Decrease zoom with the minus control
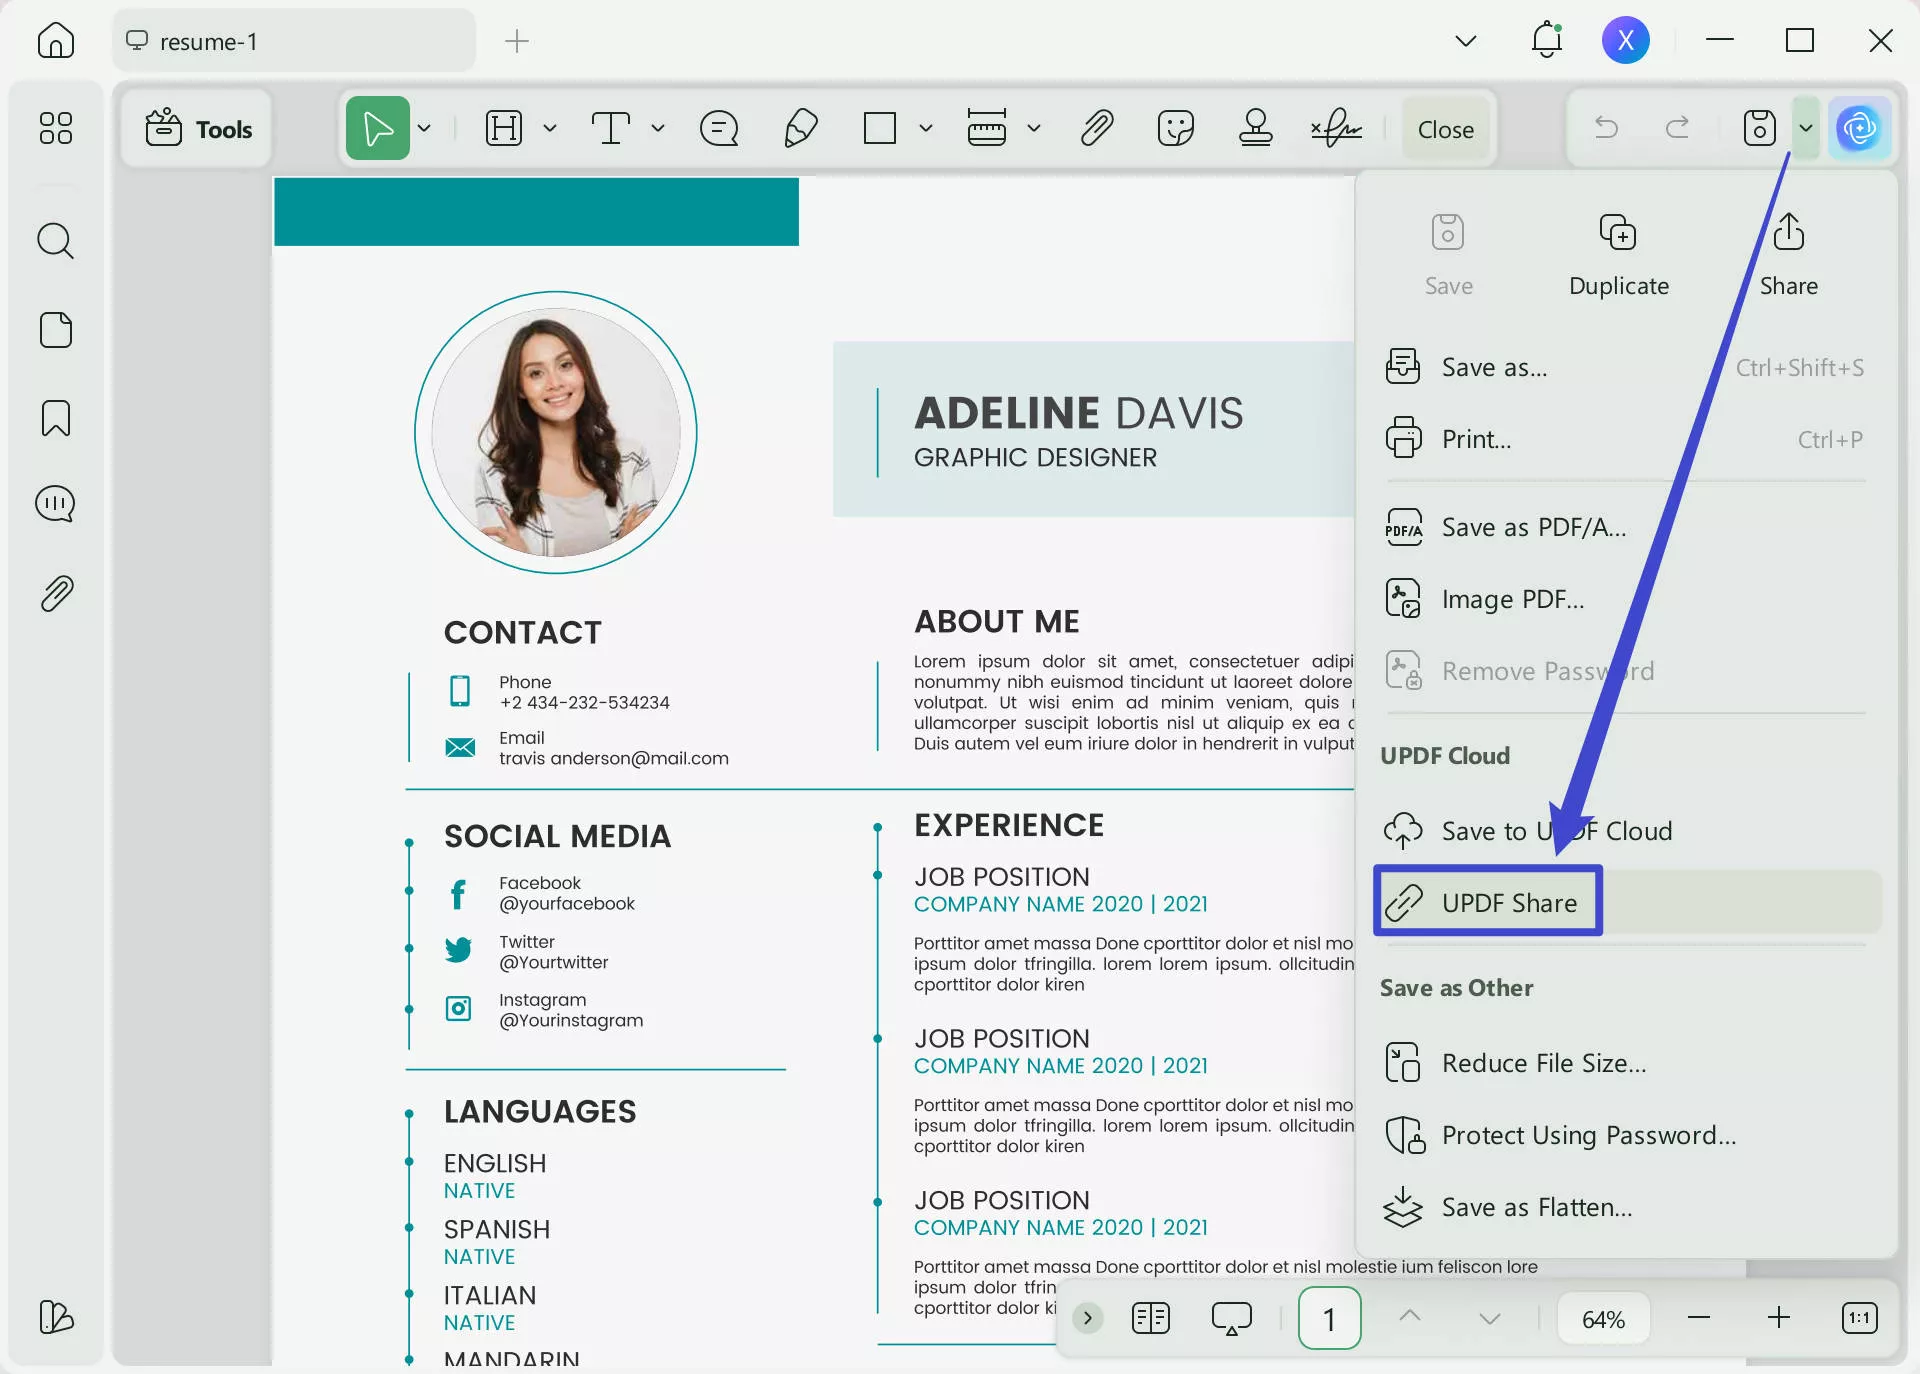The image size is (1920, 1374). 1700,1318
